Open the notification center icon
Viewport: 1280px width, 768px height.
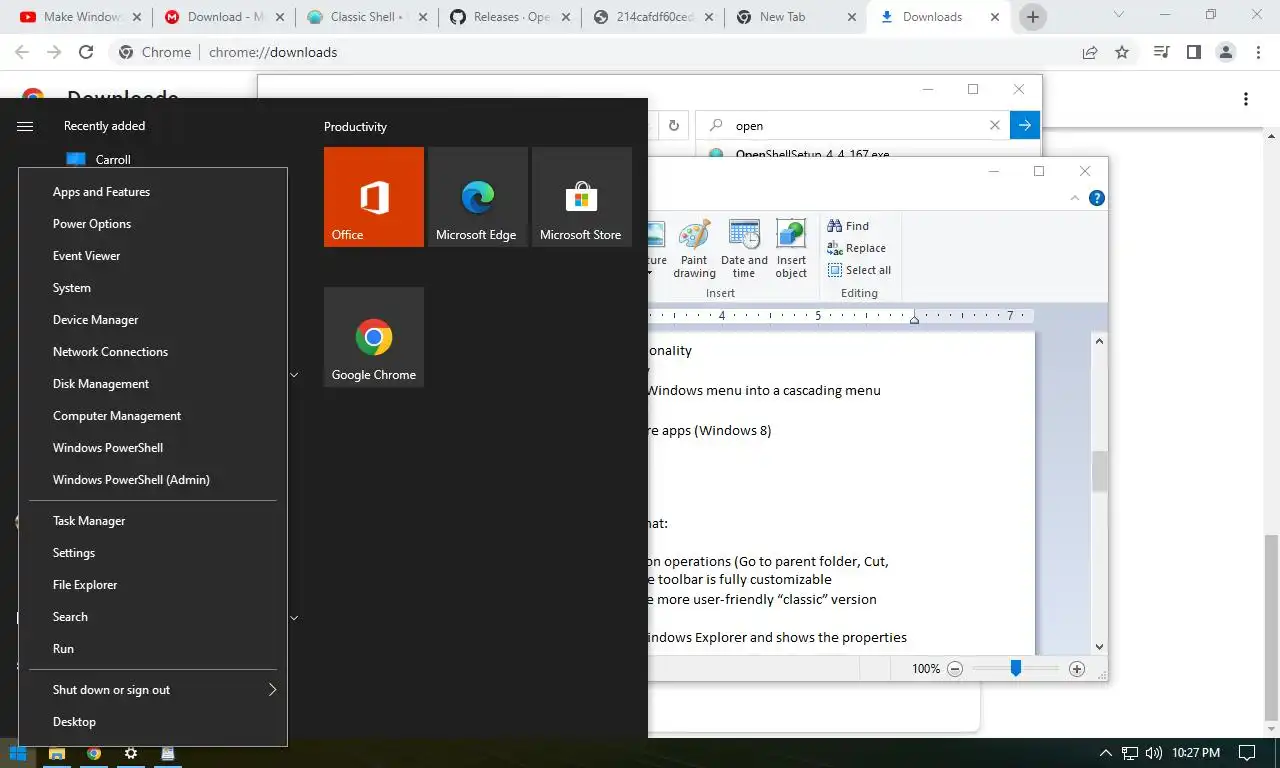[x=1247, y=753]
